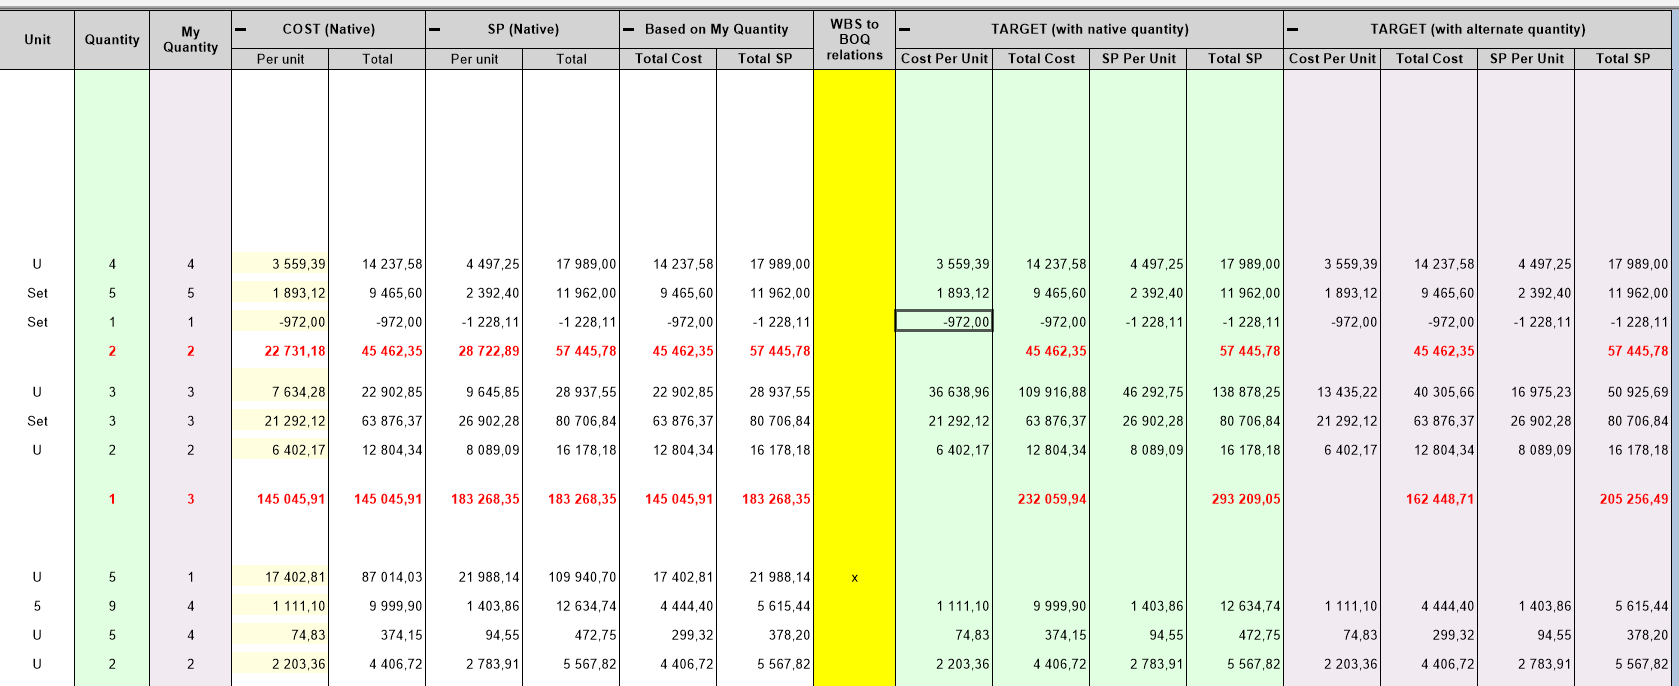Select the My Quantity column header
The width and height of the screenshot is (1679, 686).
point(190,40)
